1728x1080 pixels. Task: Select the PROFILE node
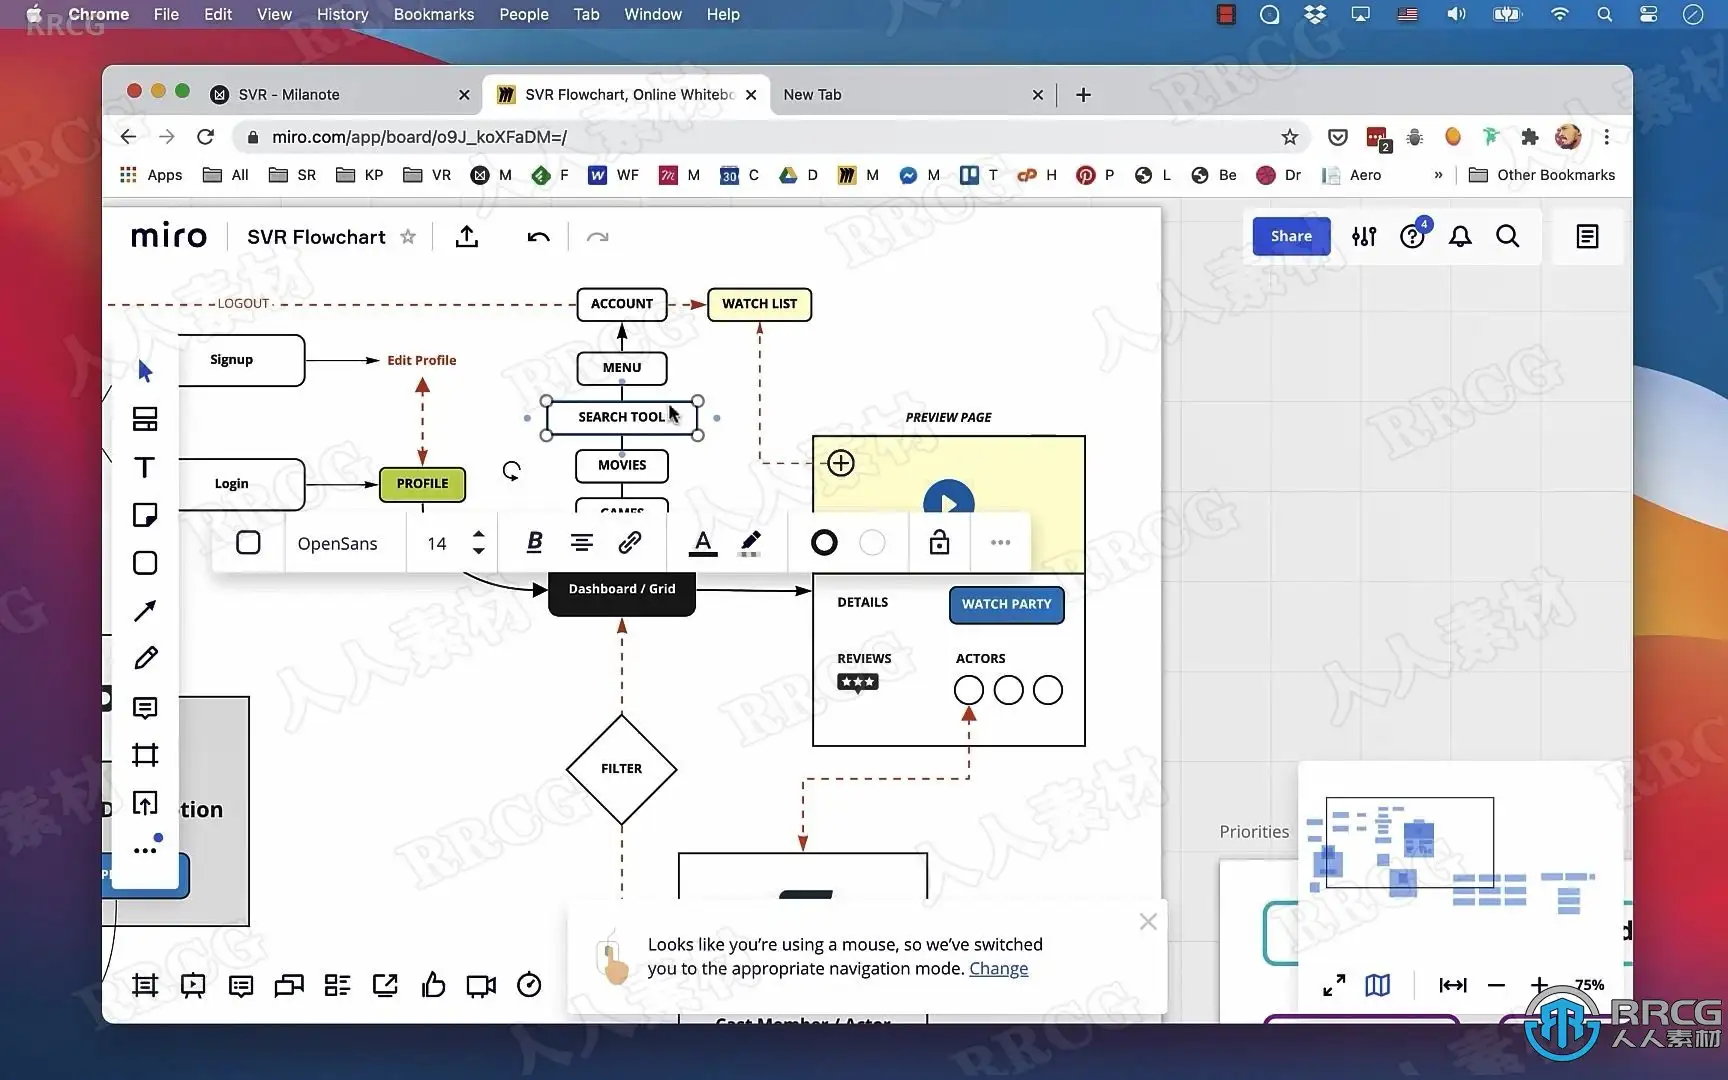(x=422, y=483)
